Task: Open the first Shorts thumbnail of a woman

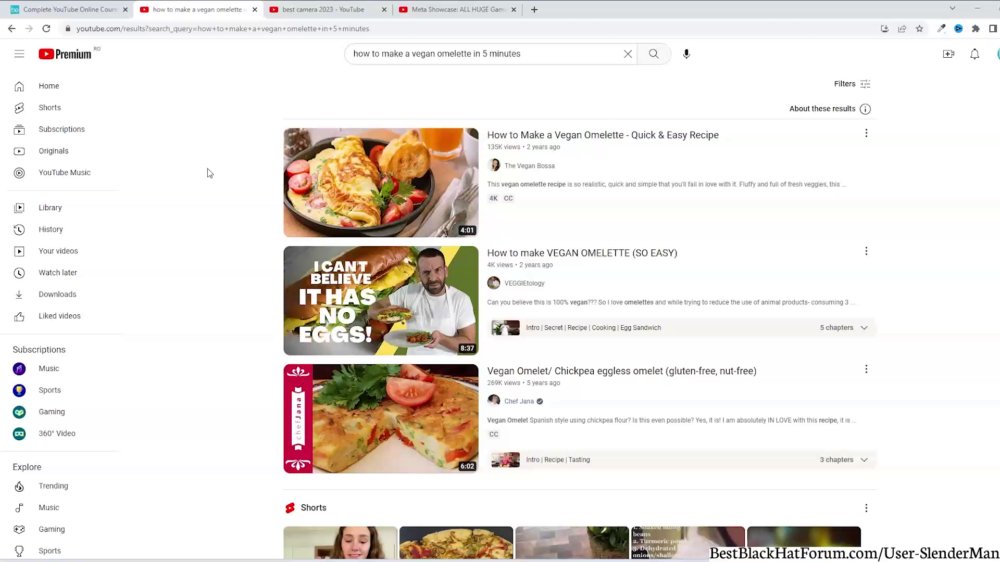Action: (341, 543)
